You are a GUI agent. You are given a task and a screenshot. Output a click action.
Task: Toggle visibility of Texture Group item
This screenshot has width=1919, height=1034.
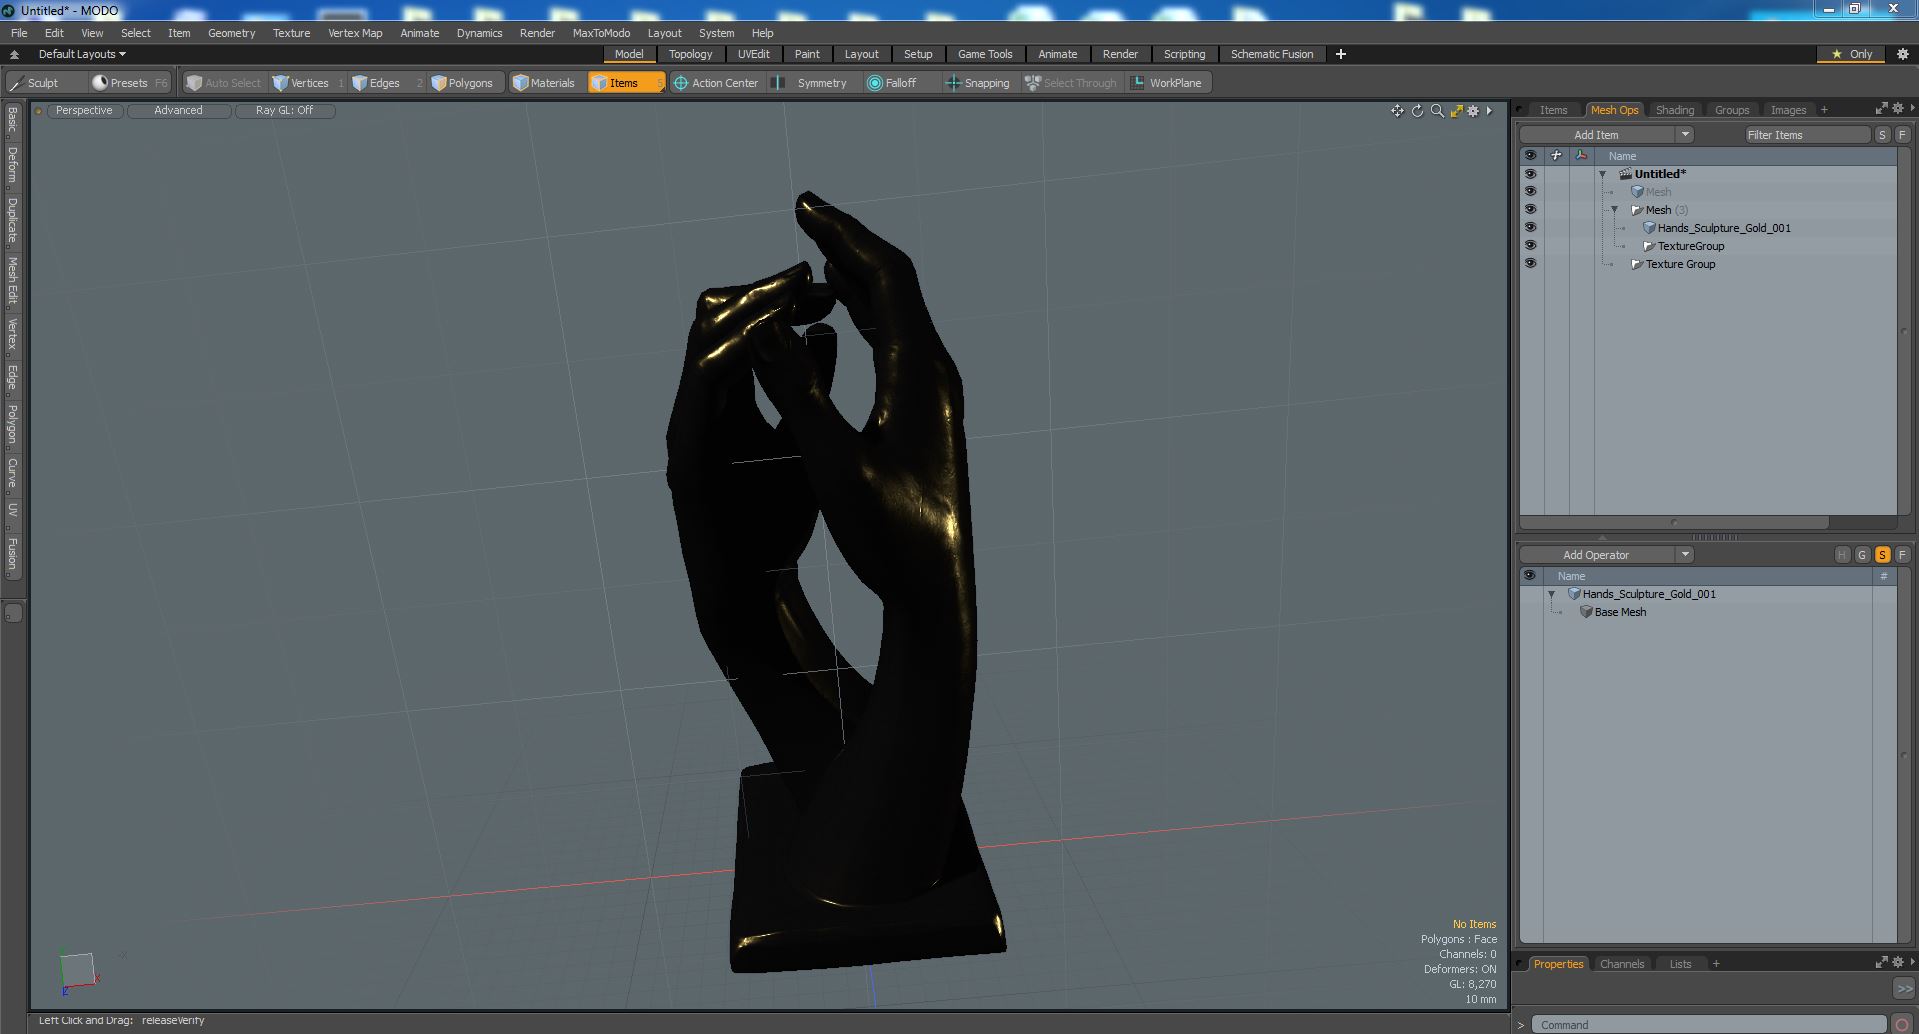1530,264
